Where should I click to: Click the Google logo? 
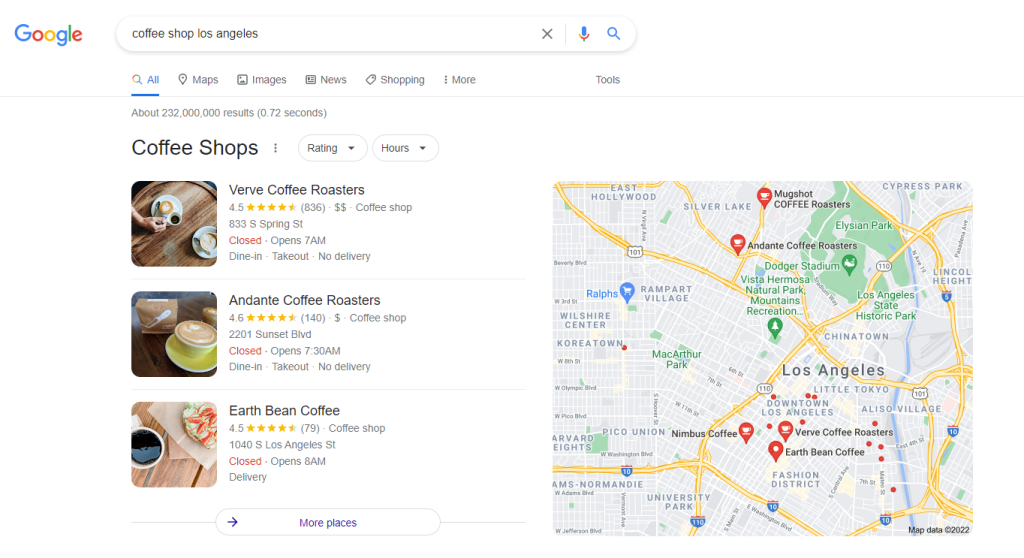coord(48,34)
